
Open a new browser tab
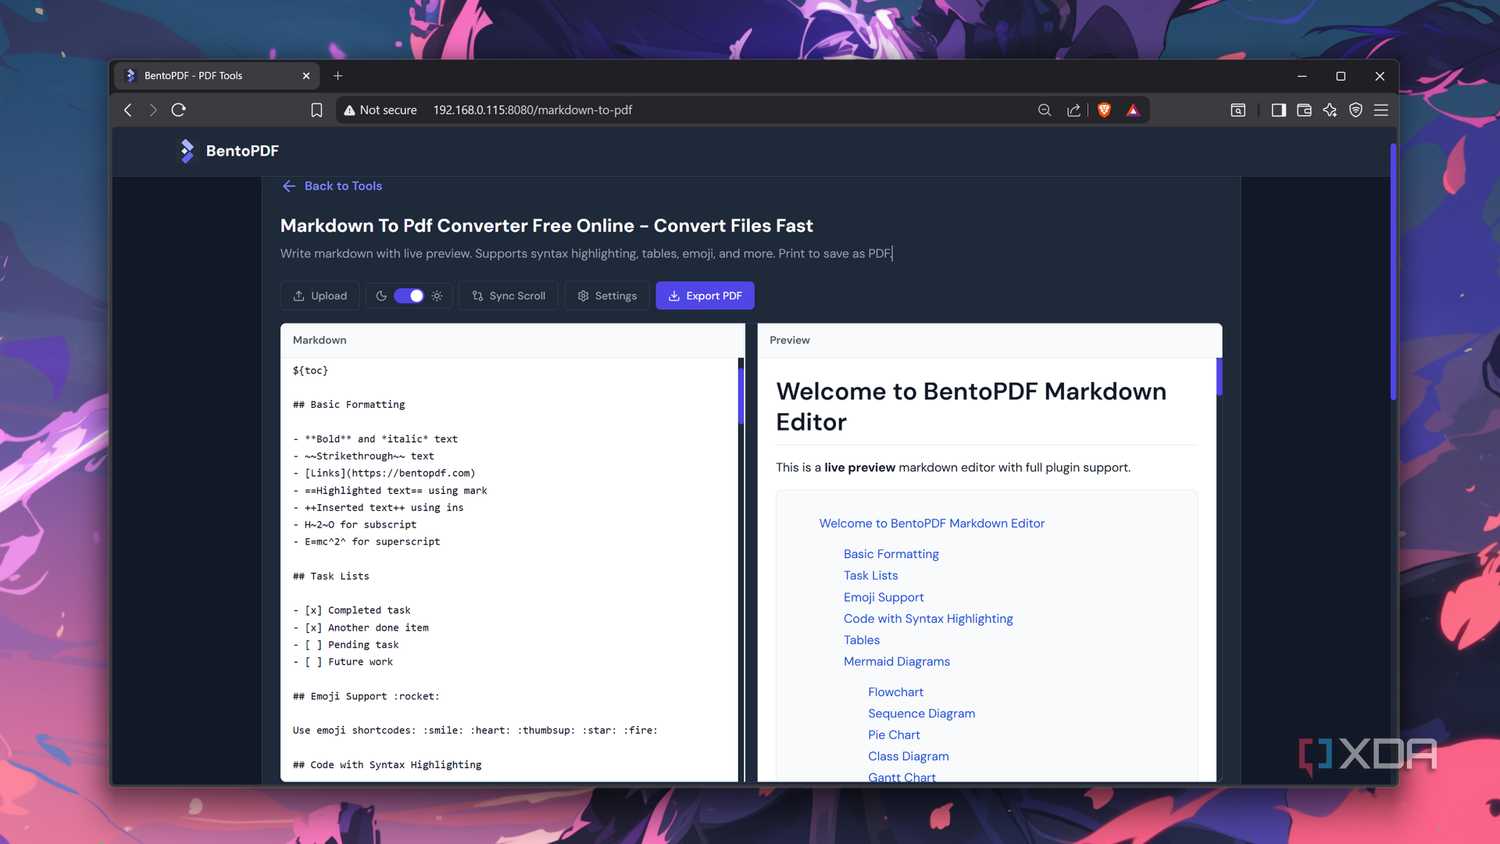pos(338,76)
